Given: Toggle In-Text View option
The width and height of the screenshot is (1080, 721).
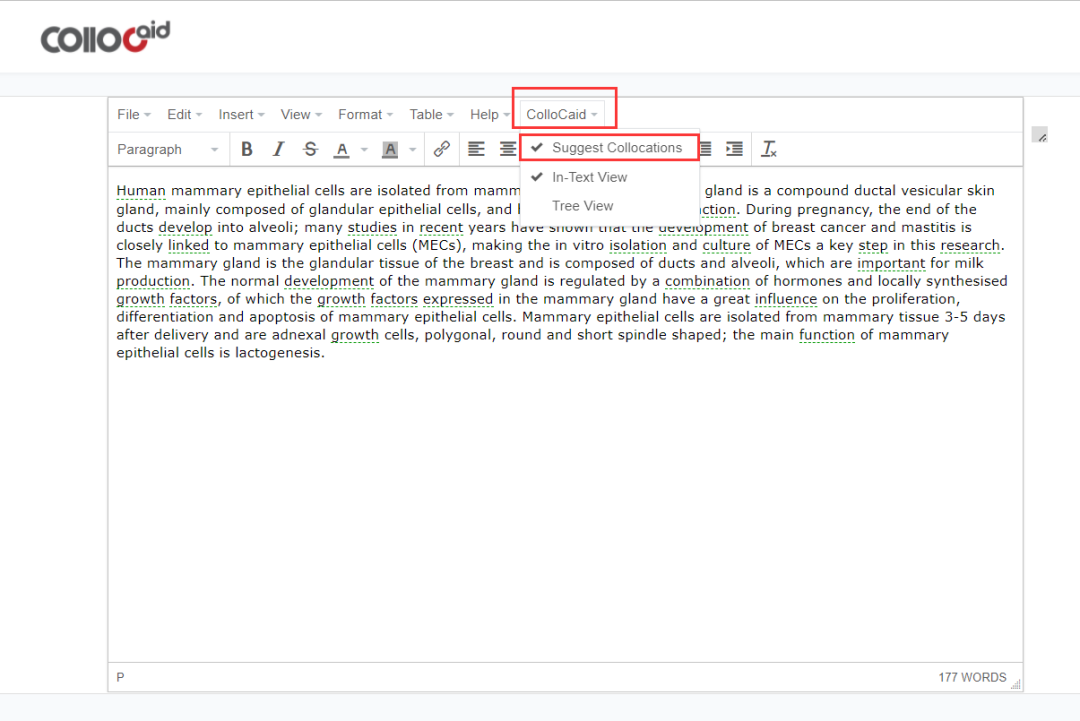Looking at the screenshot, I should point(610,177).
